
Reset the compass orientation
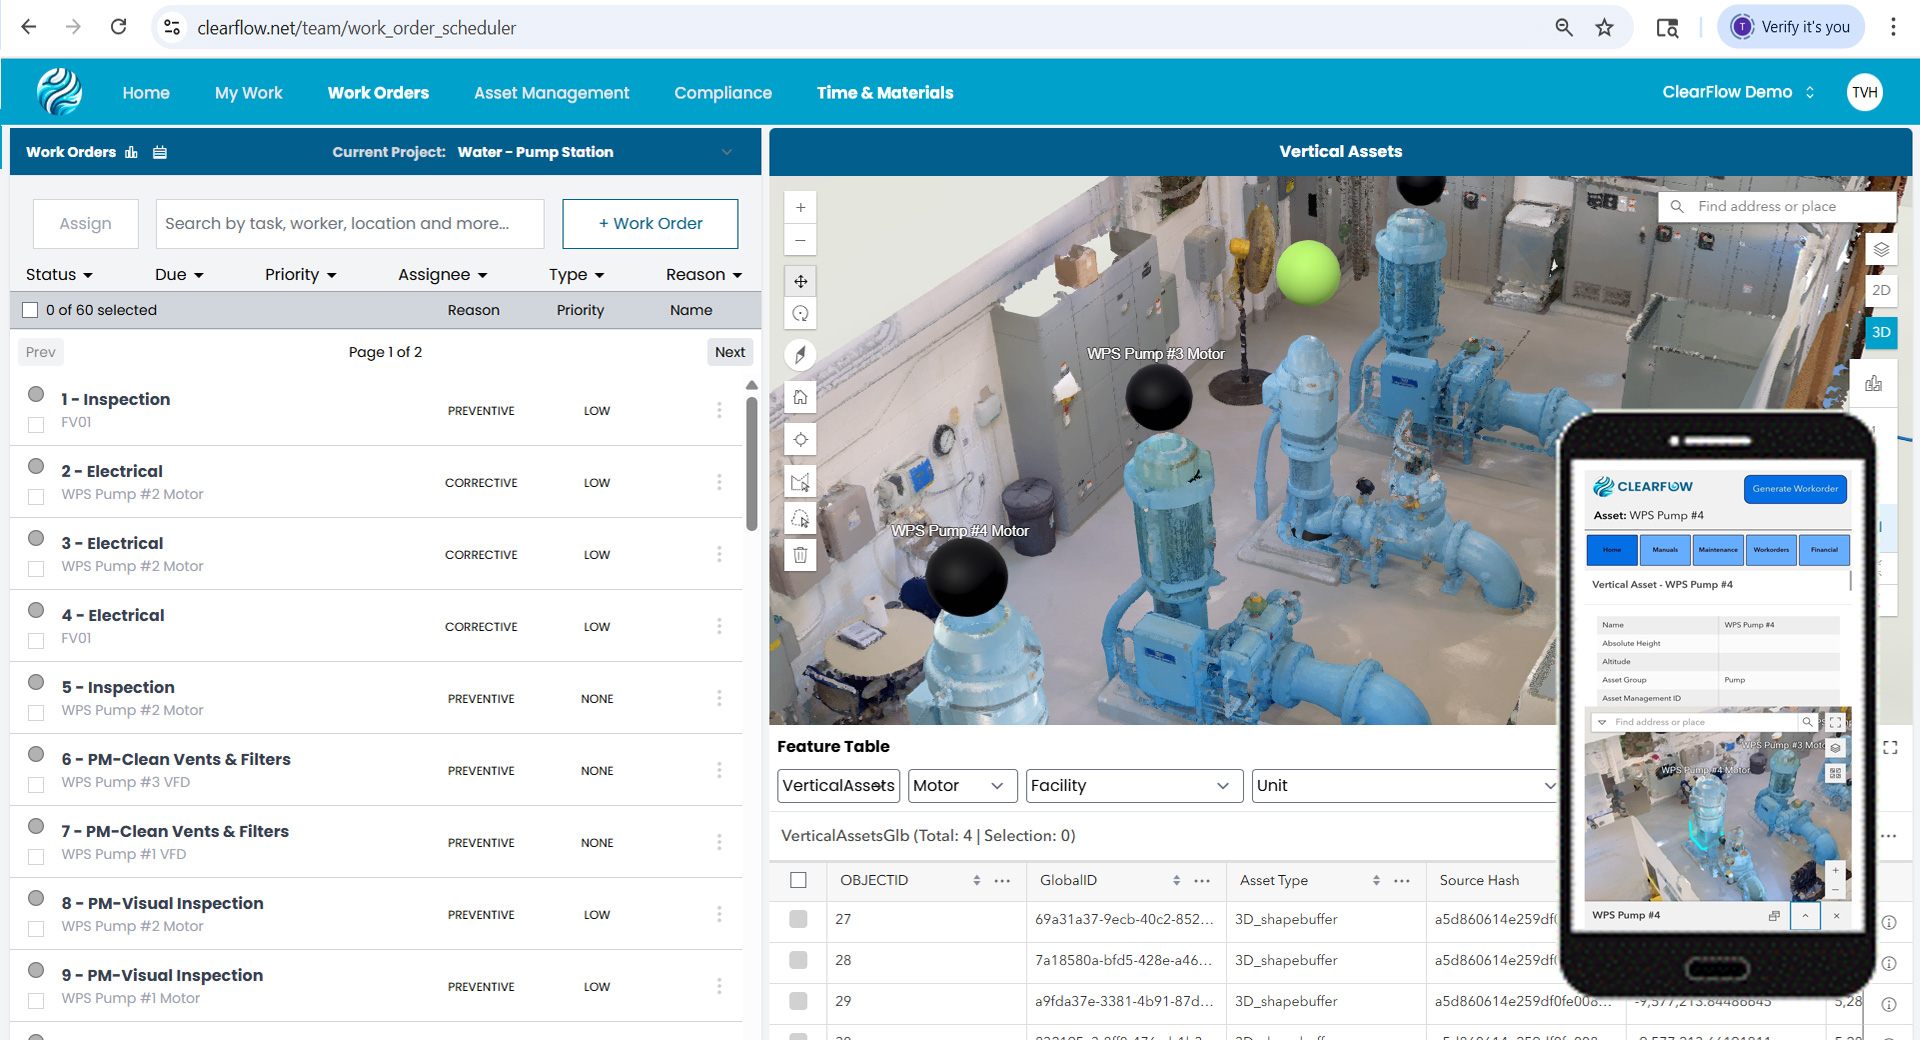(800, 355)
